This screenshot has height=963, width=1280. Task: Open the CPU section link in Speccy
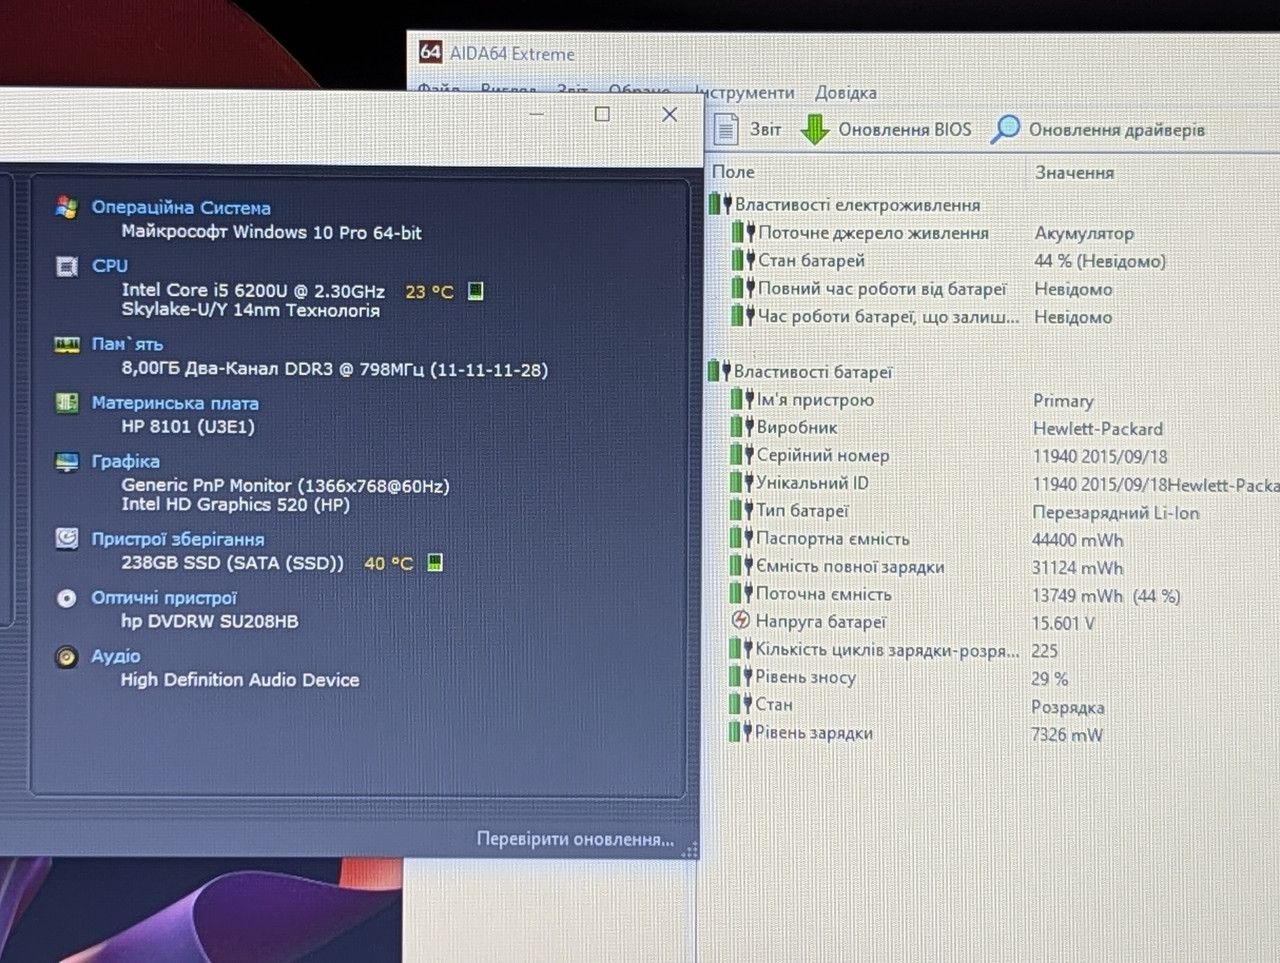coord(110,266)
